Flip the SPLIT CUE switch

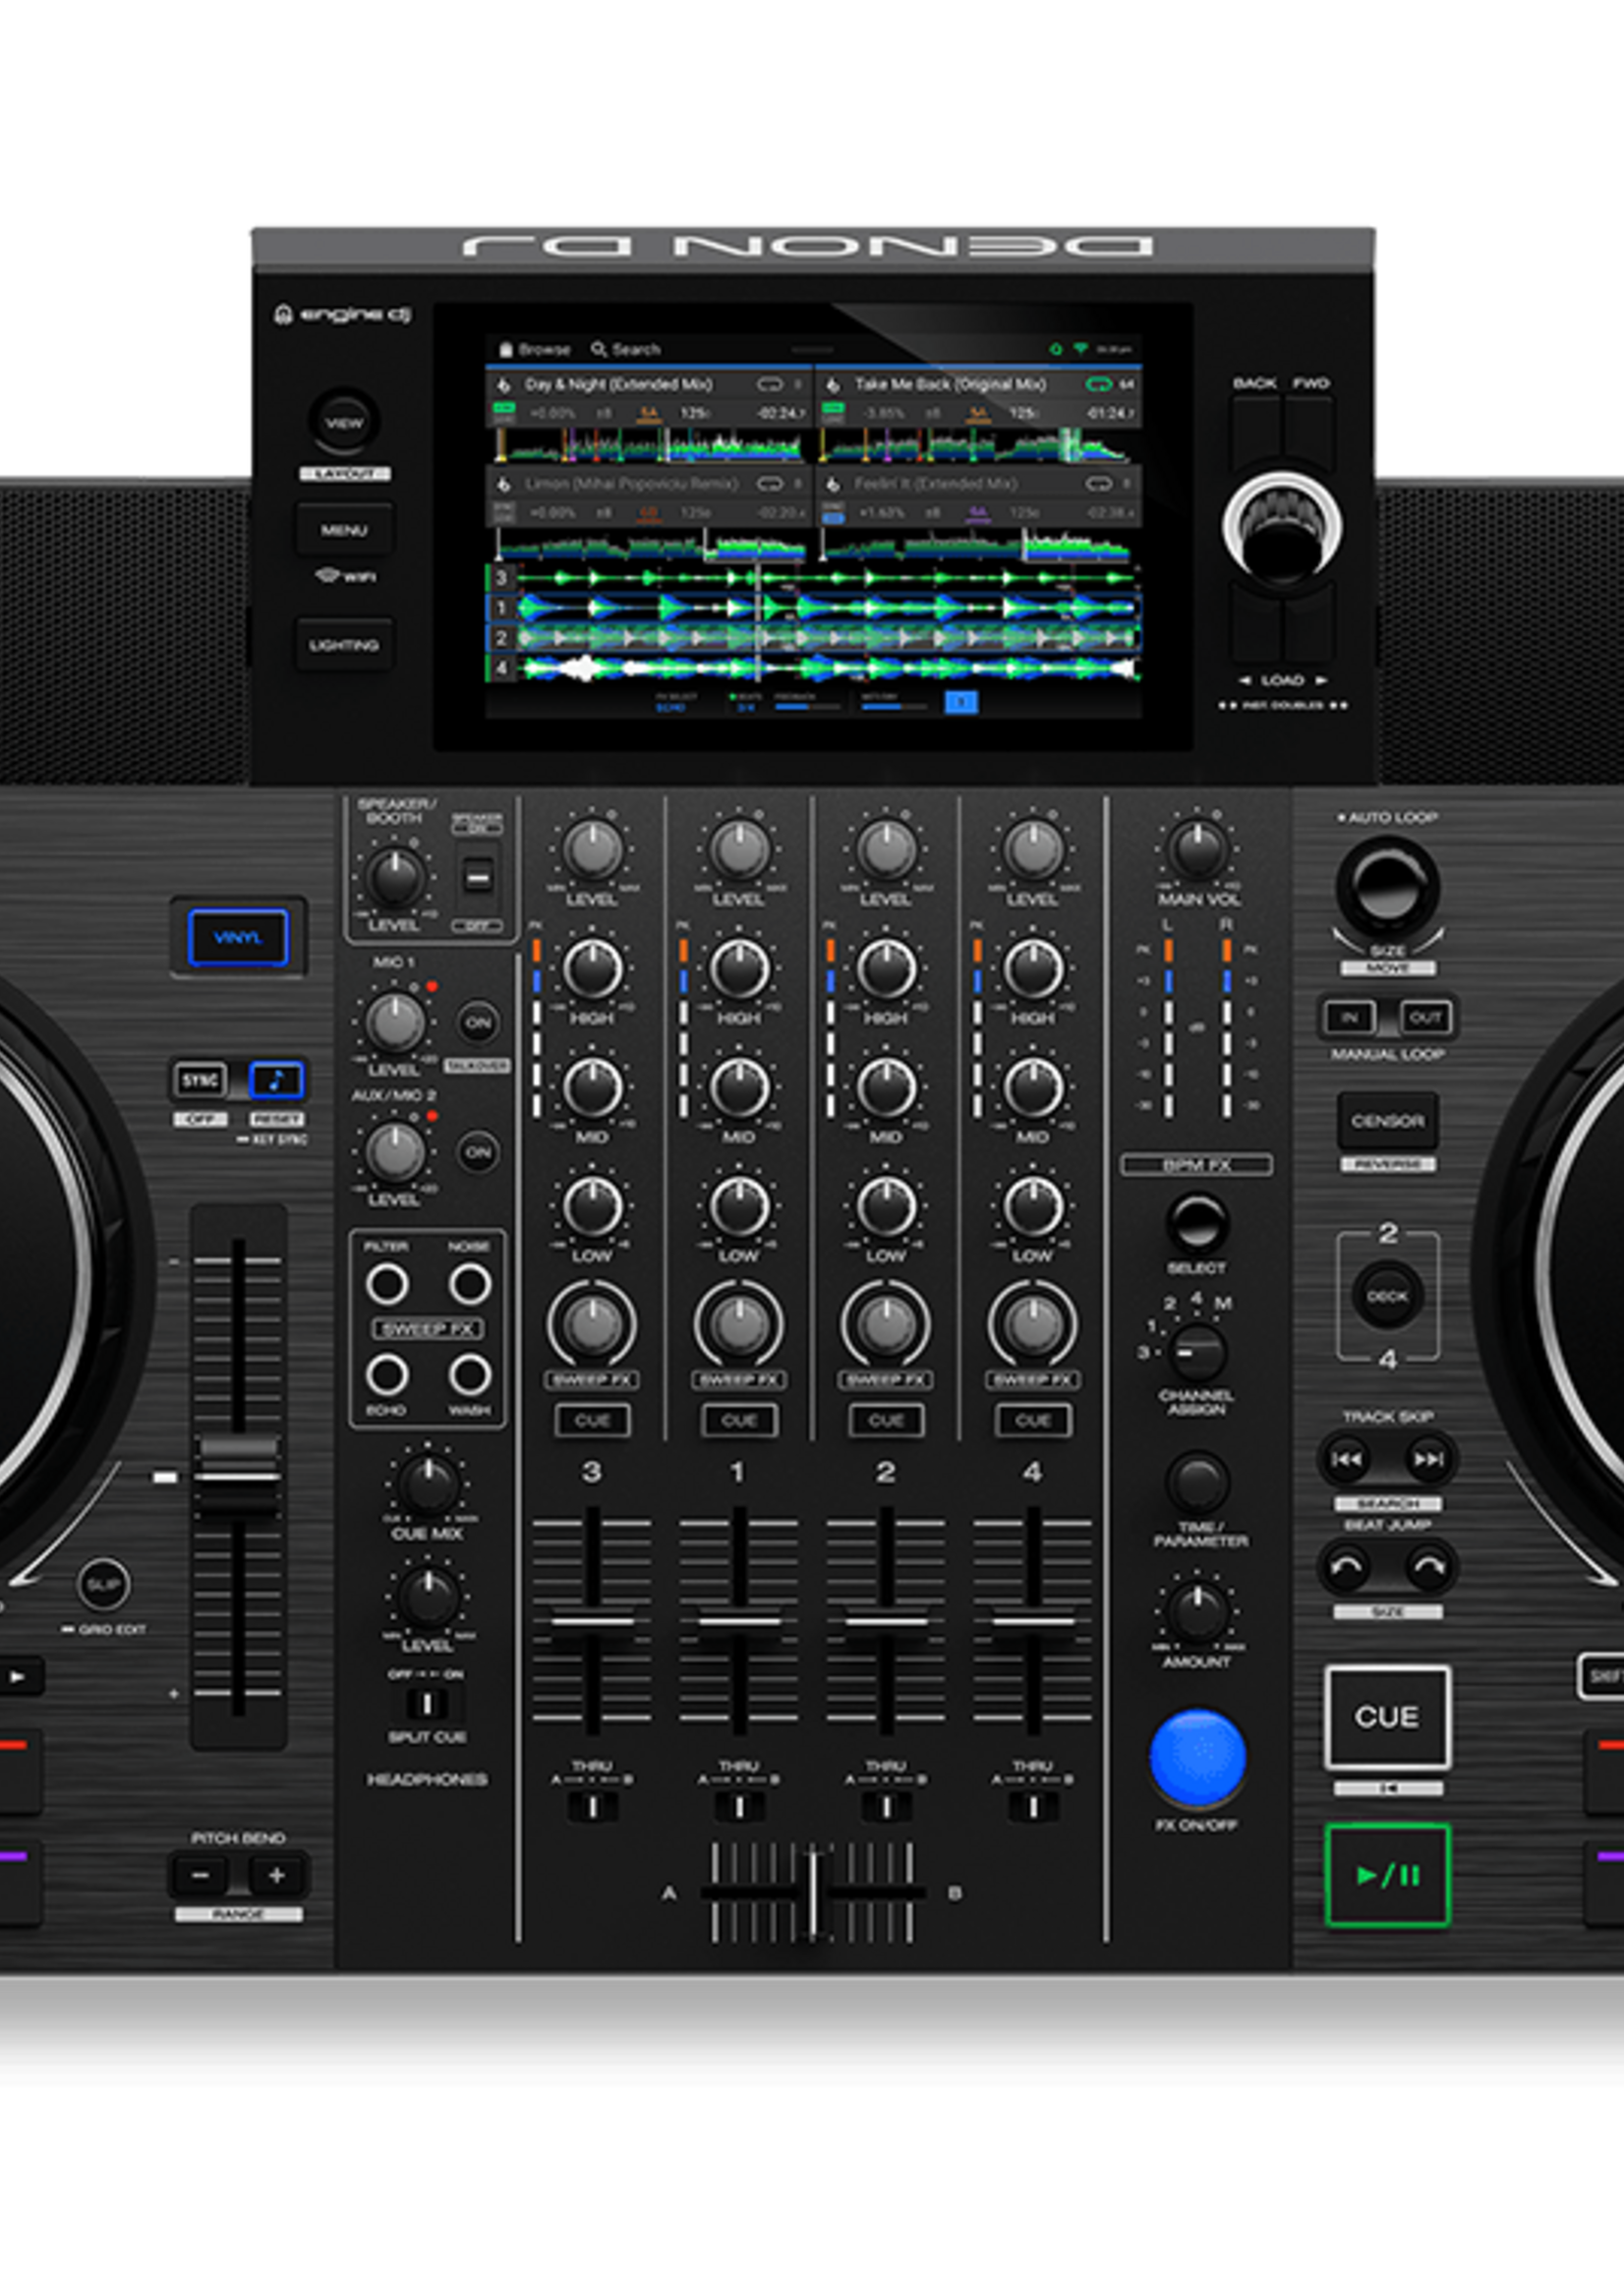(427, 1702)
